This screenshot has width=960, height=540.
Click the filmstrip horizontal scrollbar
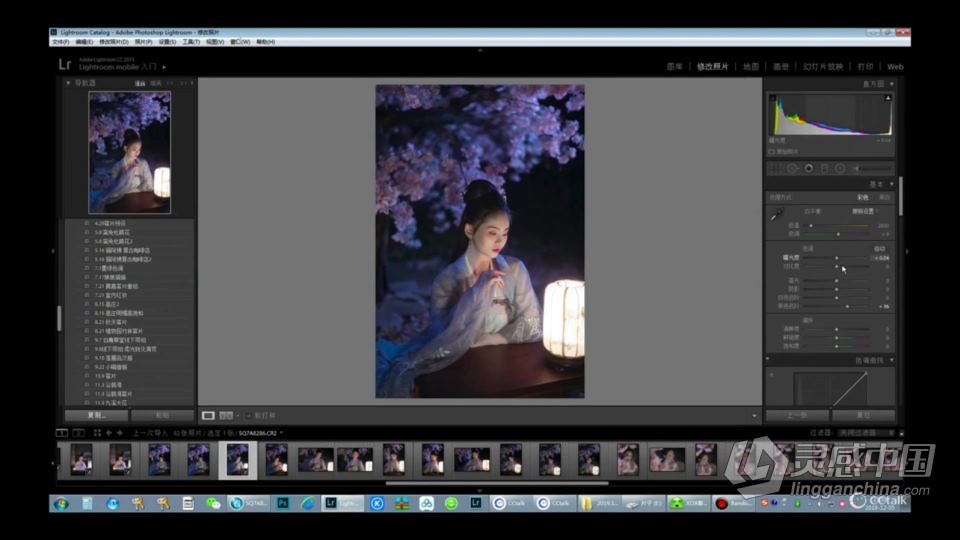coord(497,483)
